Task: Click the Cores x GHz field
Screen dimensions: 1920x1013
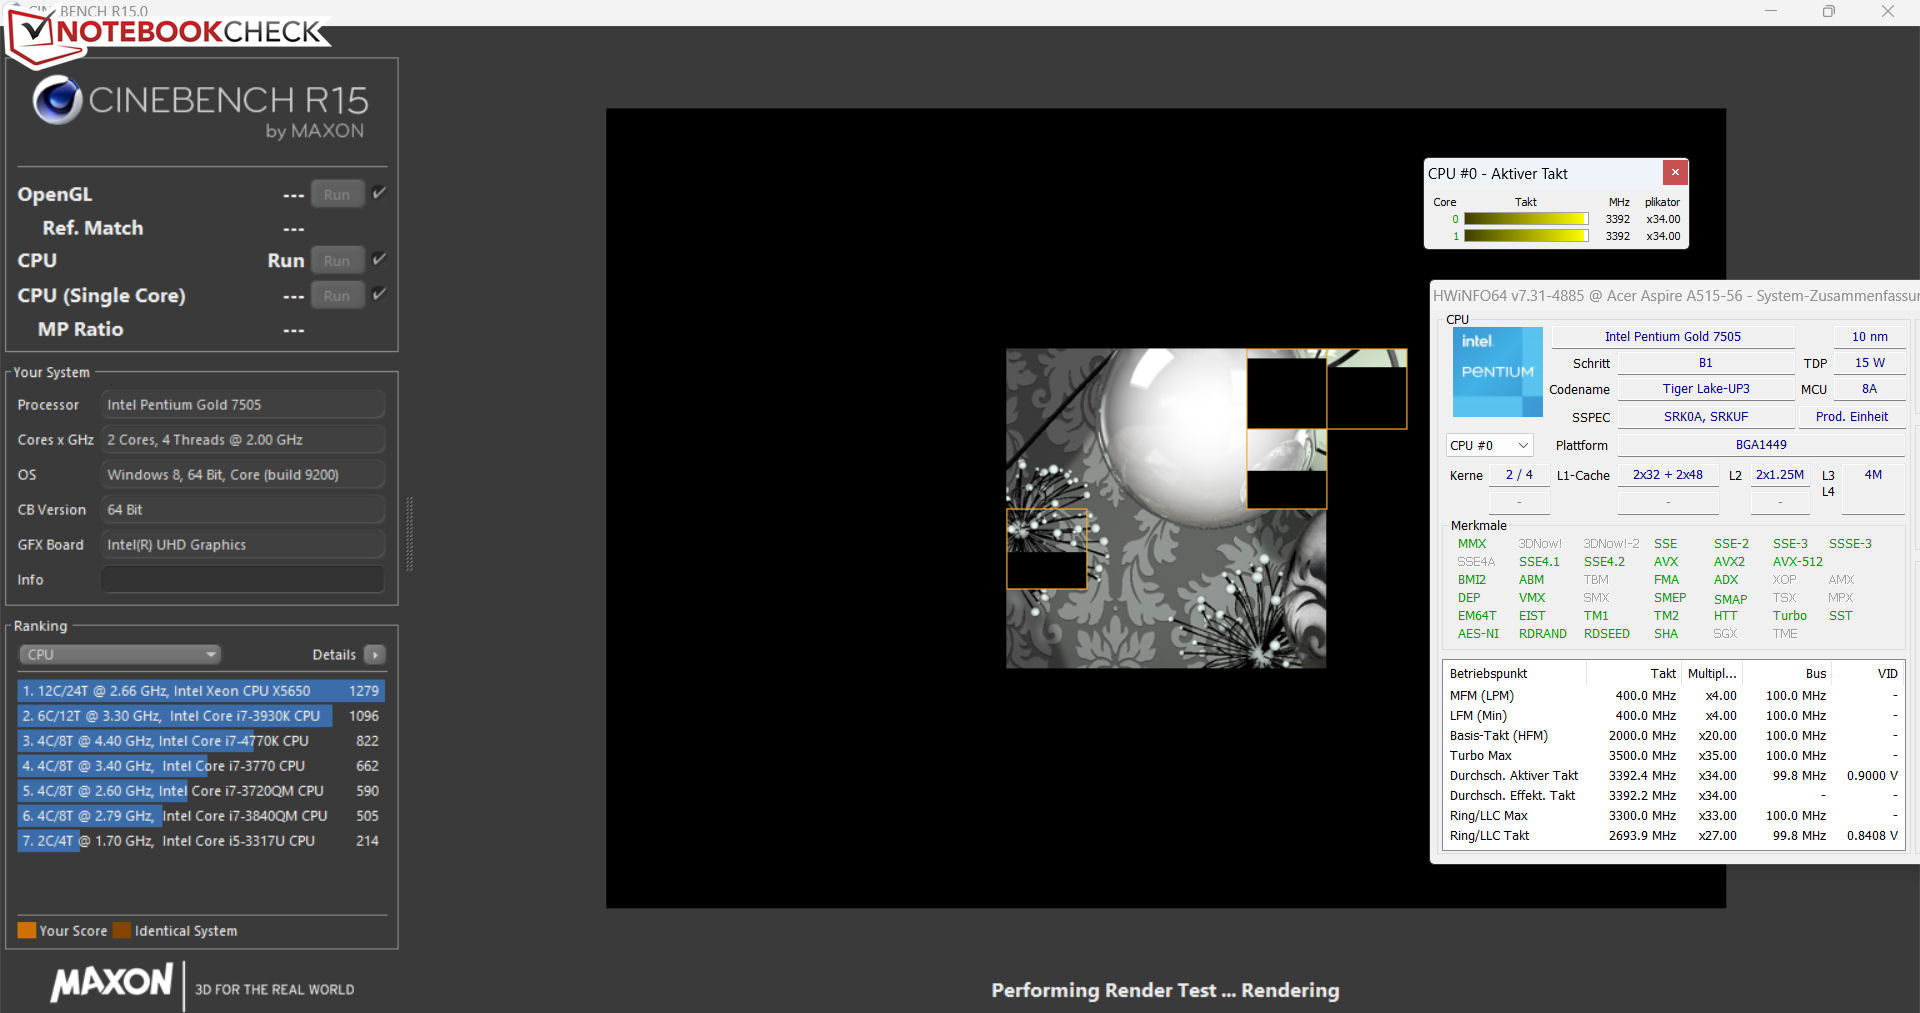Action: tap(243, 440)
